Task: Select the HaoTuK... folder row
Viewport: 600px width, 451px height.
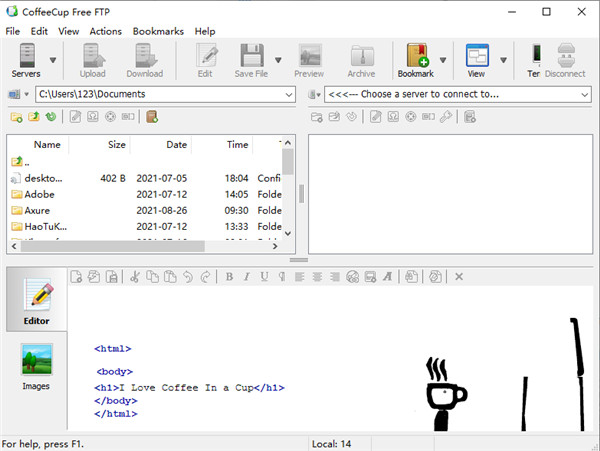Action: (x=145, y=226)
